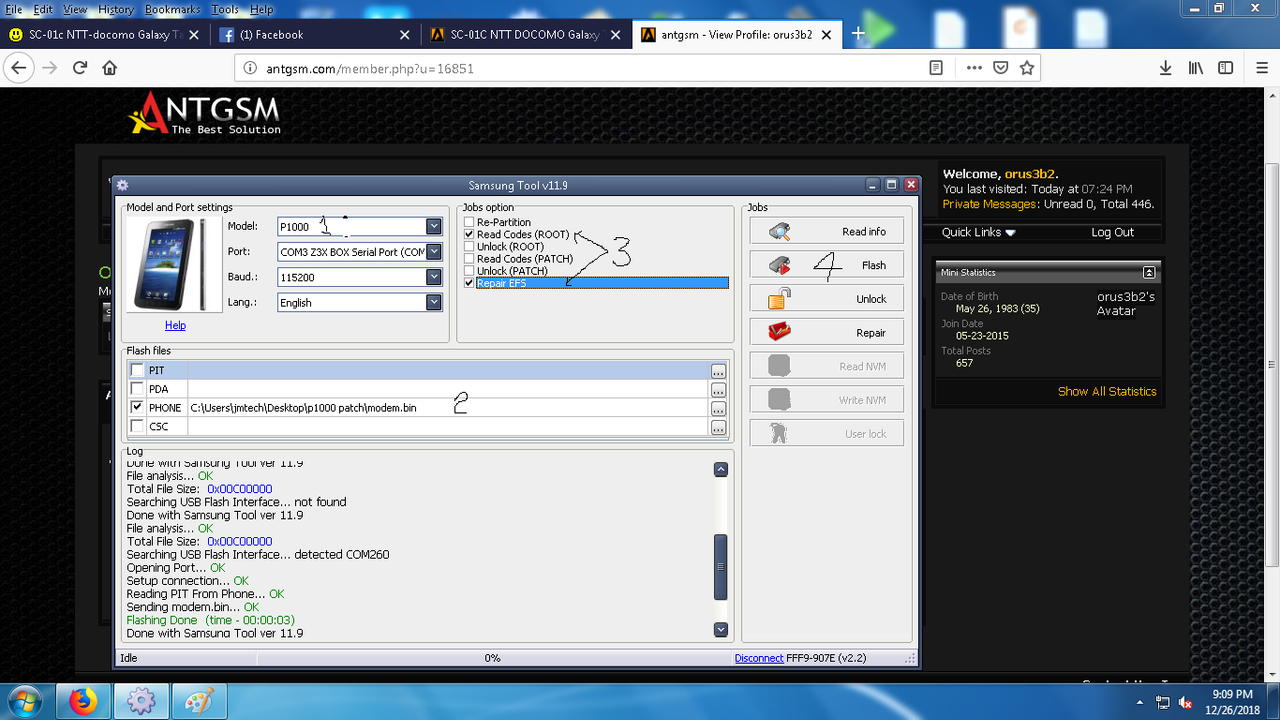Click the Repair button

point(827,332)
